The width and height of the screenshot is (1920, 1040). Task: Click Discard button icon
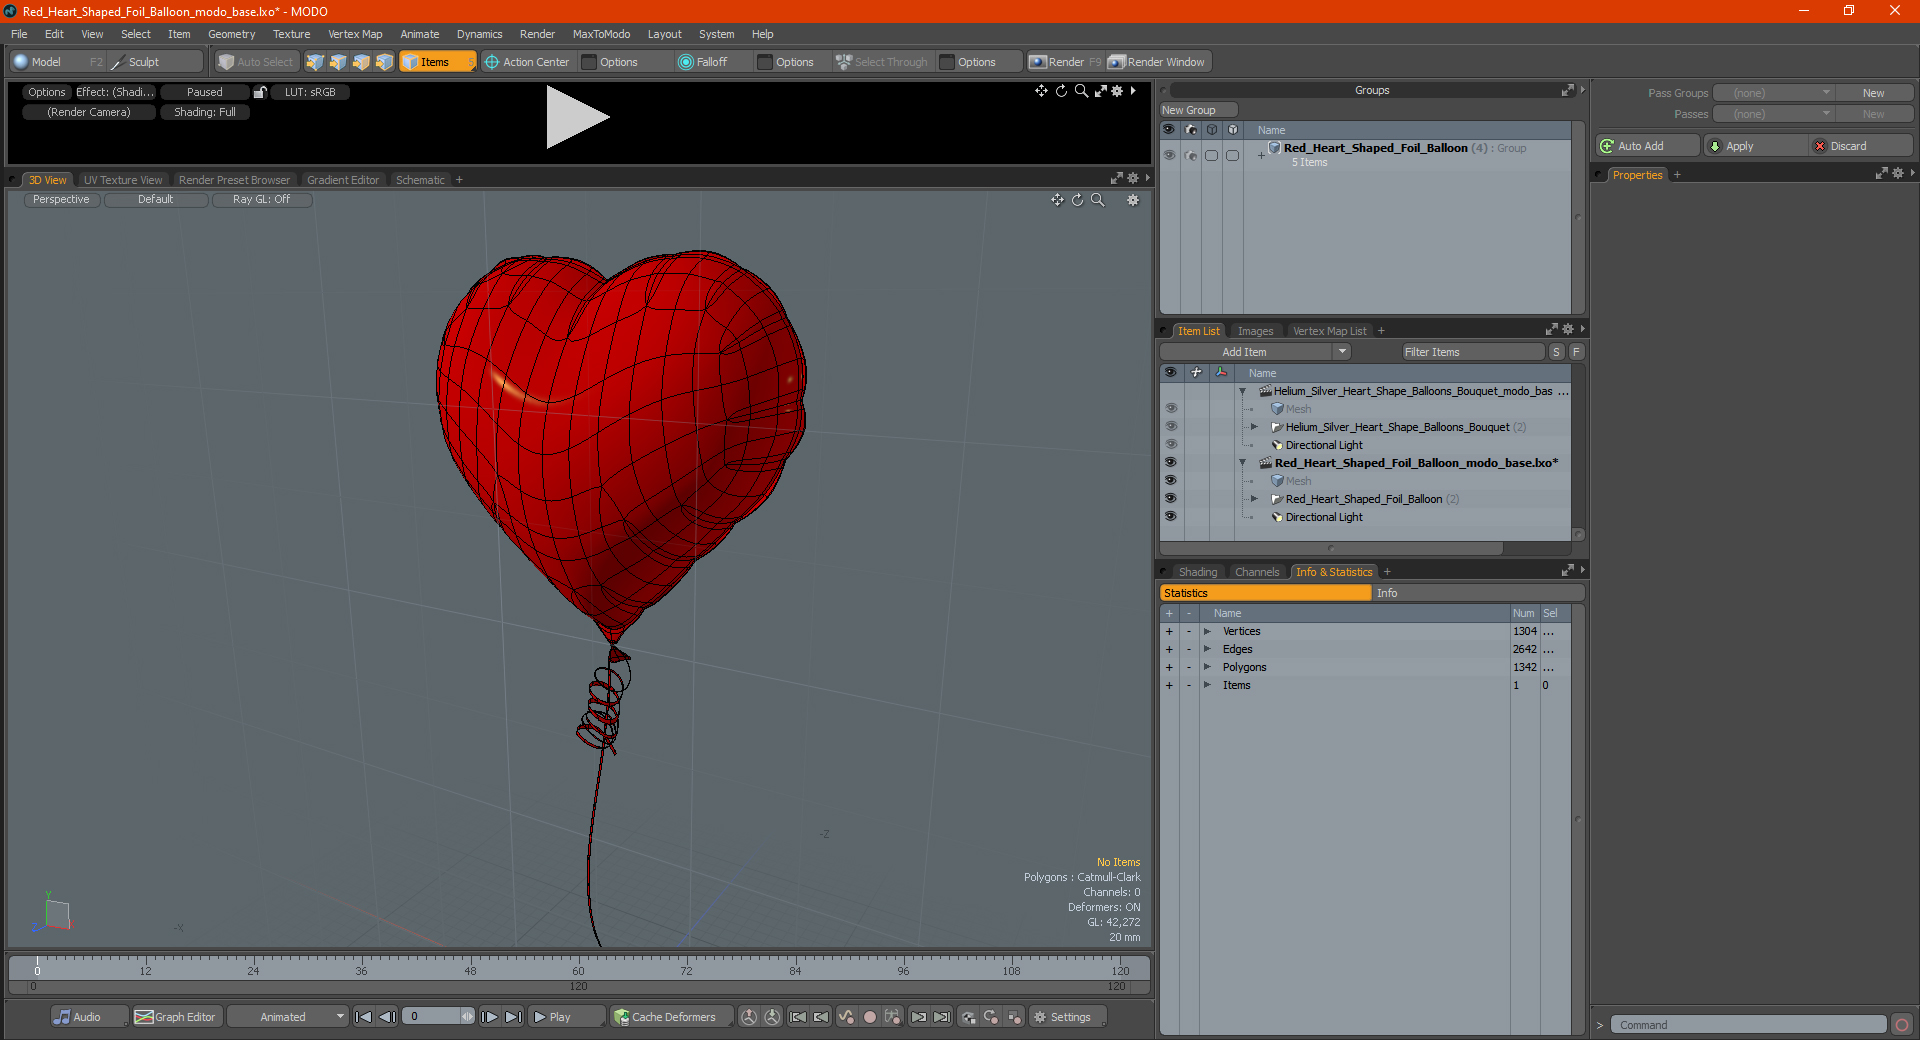(x=1820, y=146)
